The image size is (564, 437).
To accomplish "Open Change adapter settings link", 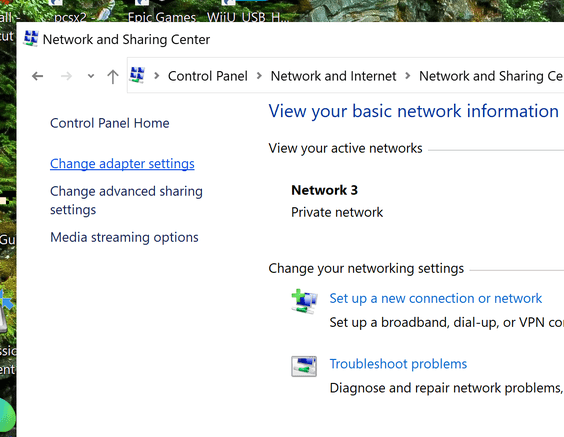I will tap(122, 164).
